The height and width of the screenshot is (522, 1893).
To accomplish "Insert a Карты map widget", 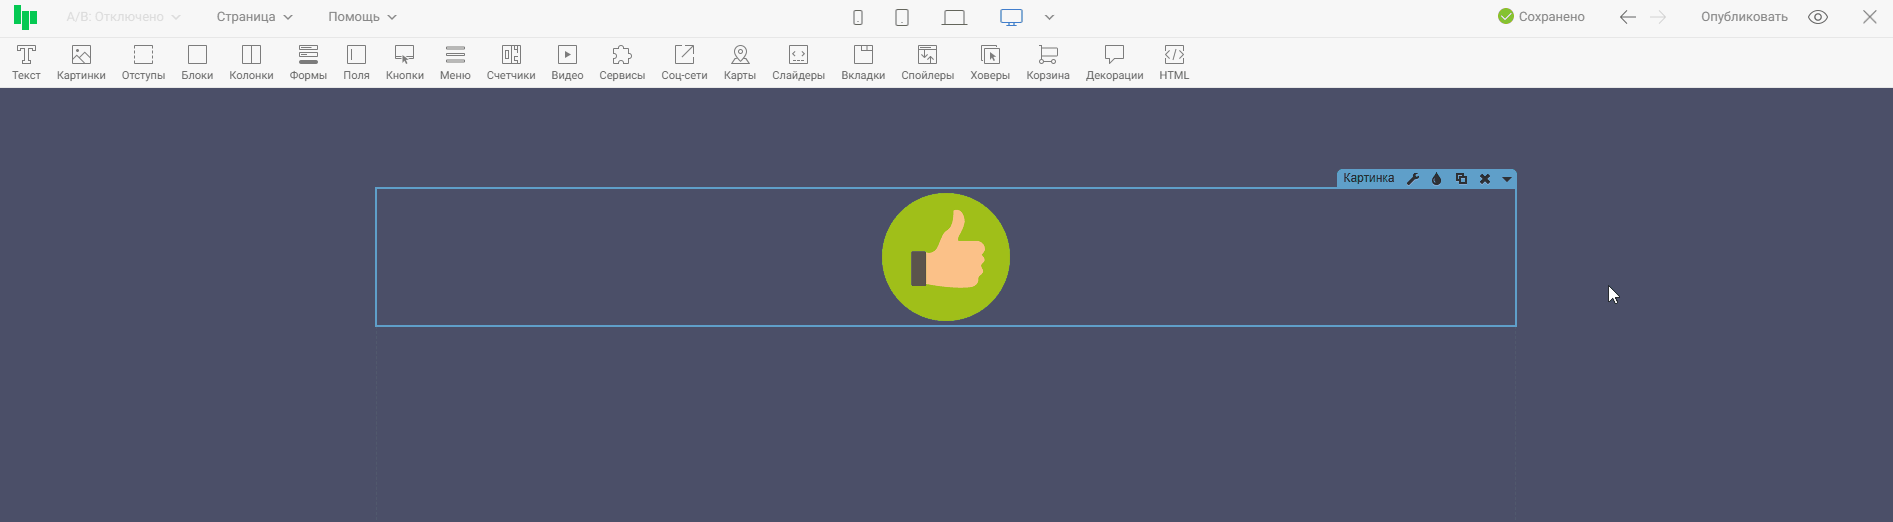I will pos(739,62).
